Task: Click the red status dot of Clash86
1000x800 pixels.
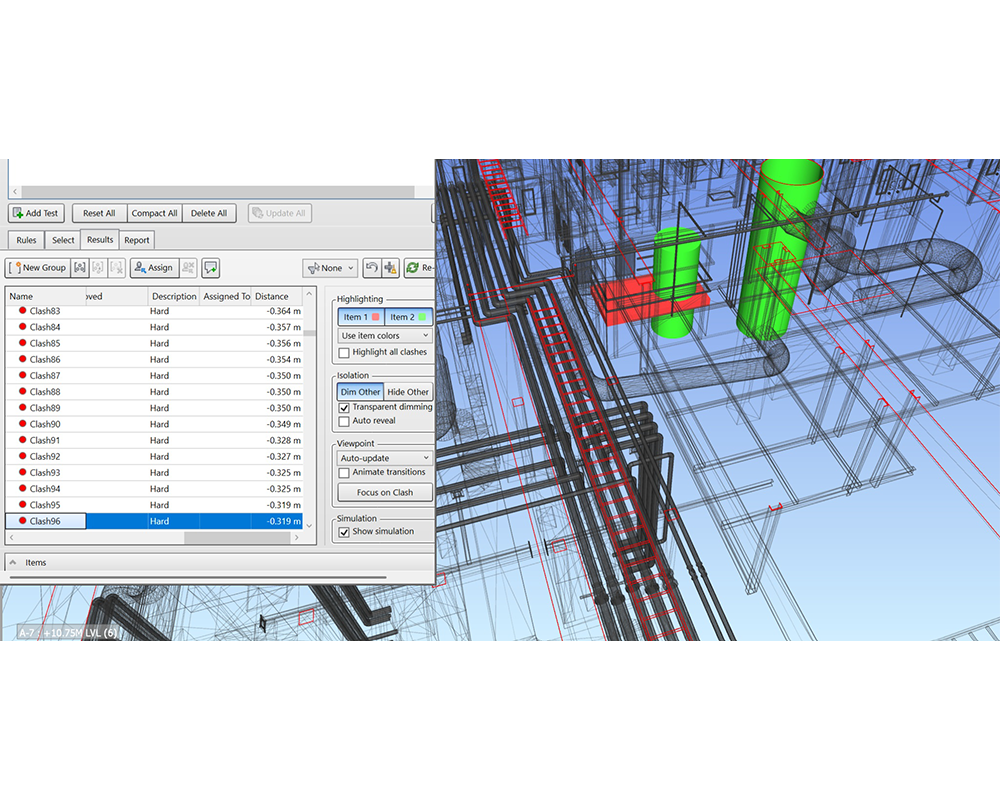Action: tap(22, 359)
